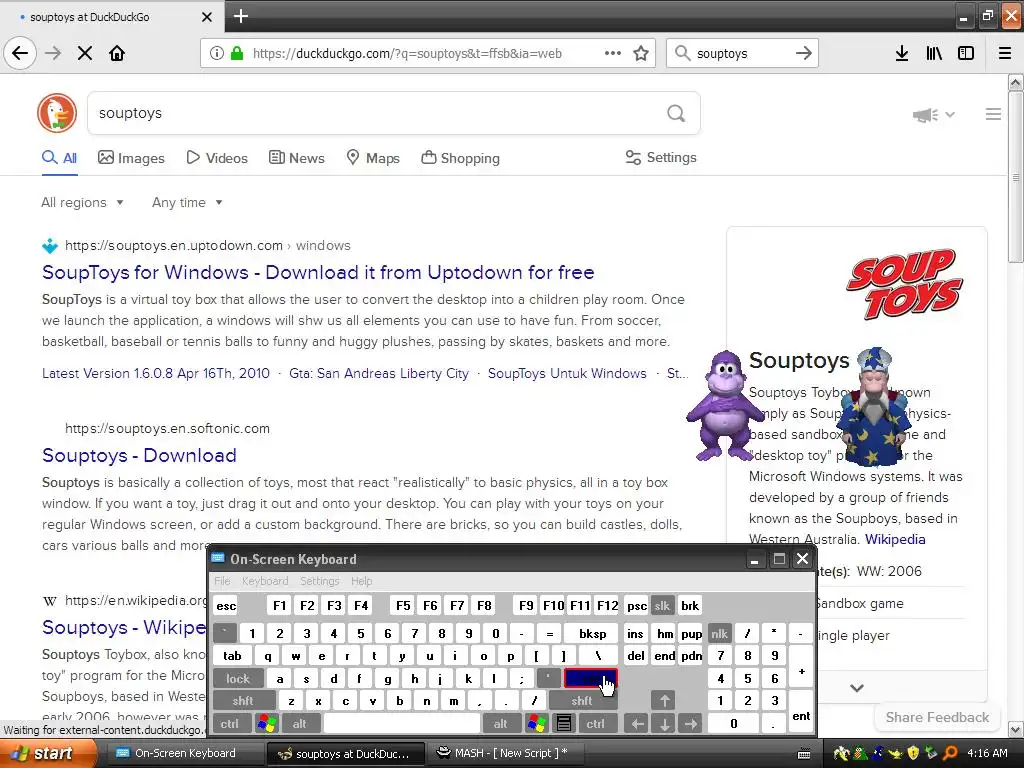The width and height of the screenshot is (1024, 768).
Task: Toggle the right shft key
Action: [581, 701]
